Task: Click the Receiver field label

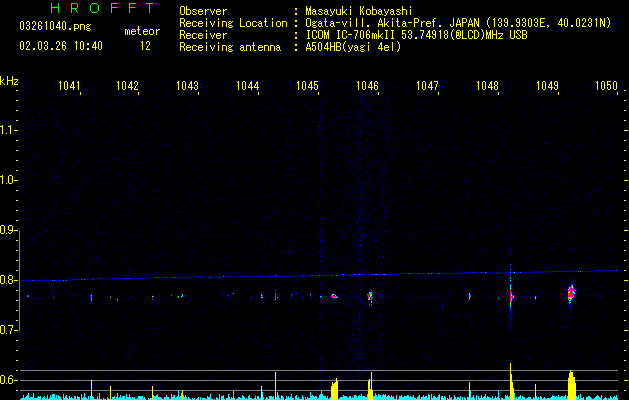Action: click(x=203, y=35)
